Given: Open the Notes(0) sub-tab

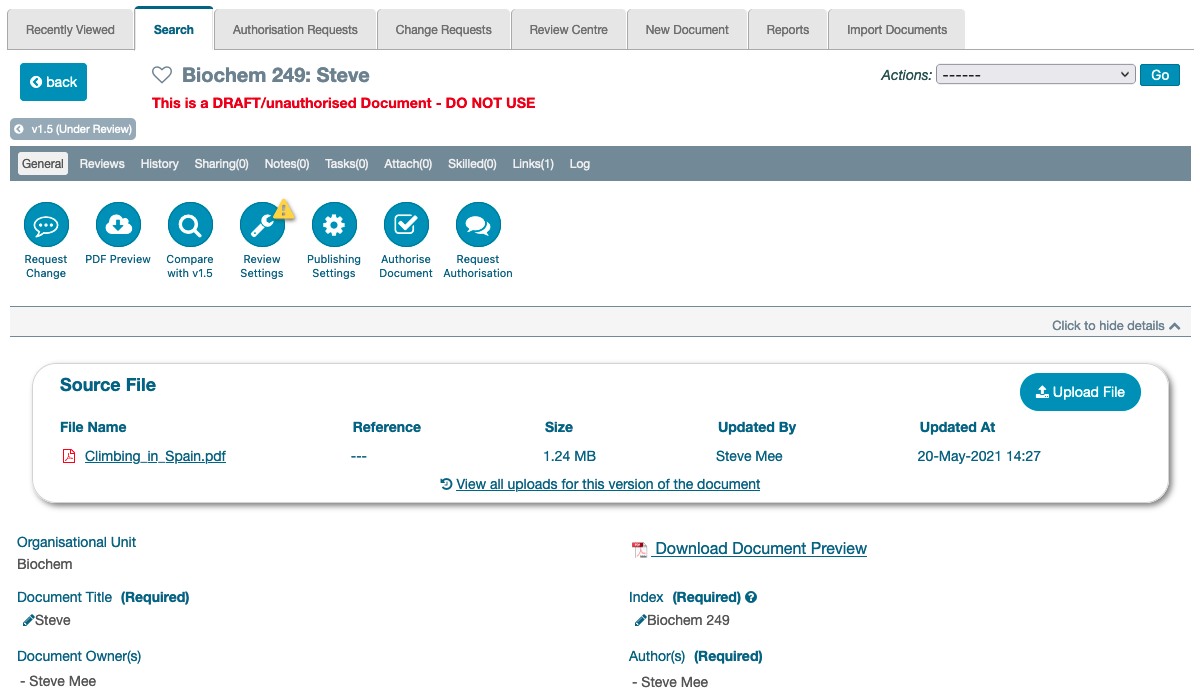Looking at the screenshot, I should click(287, 164).
